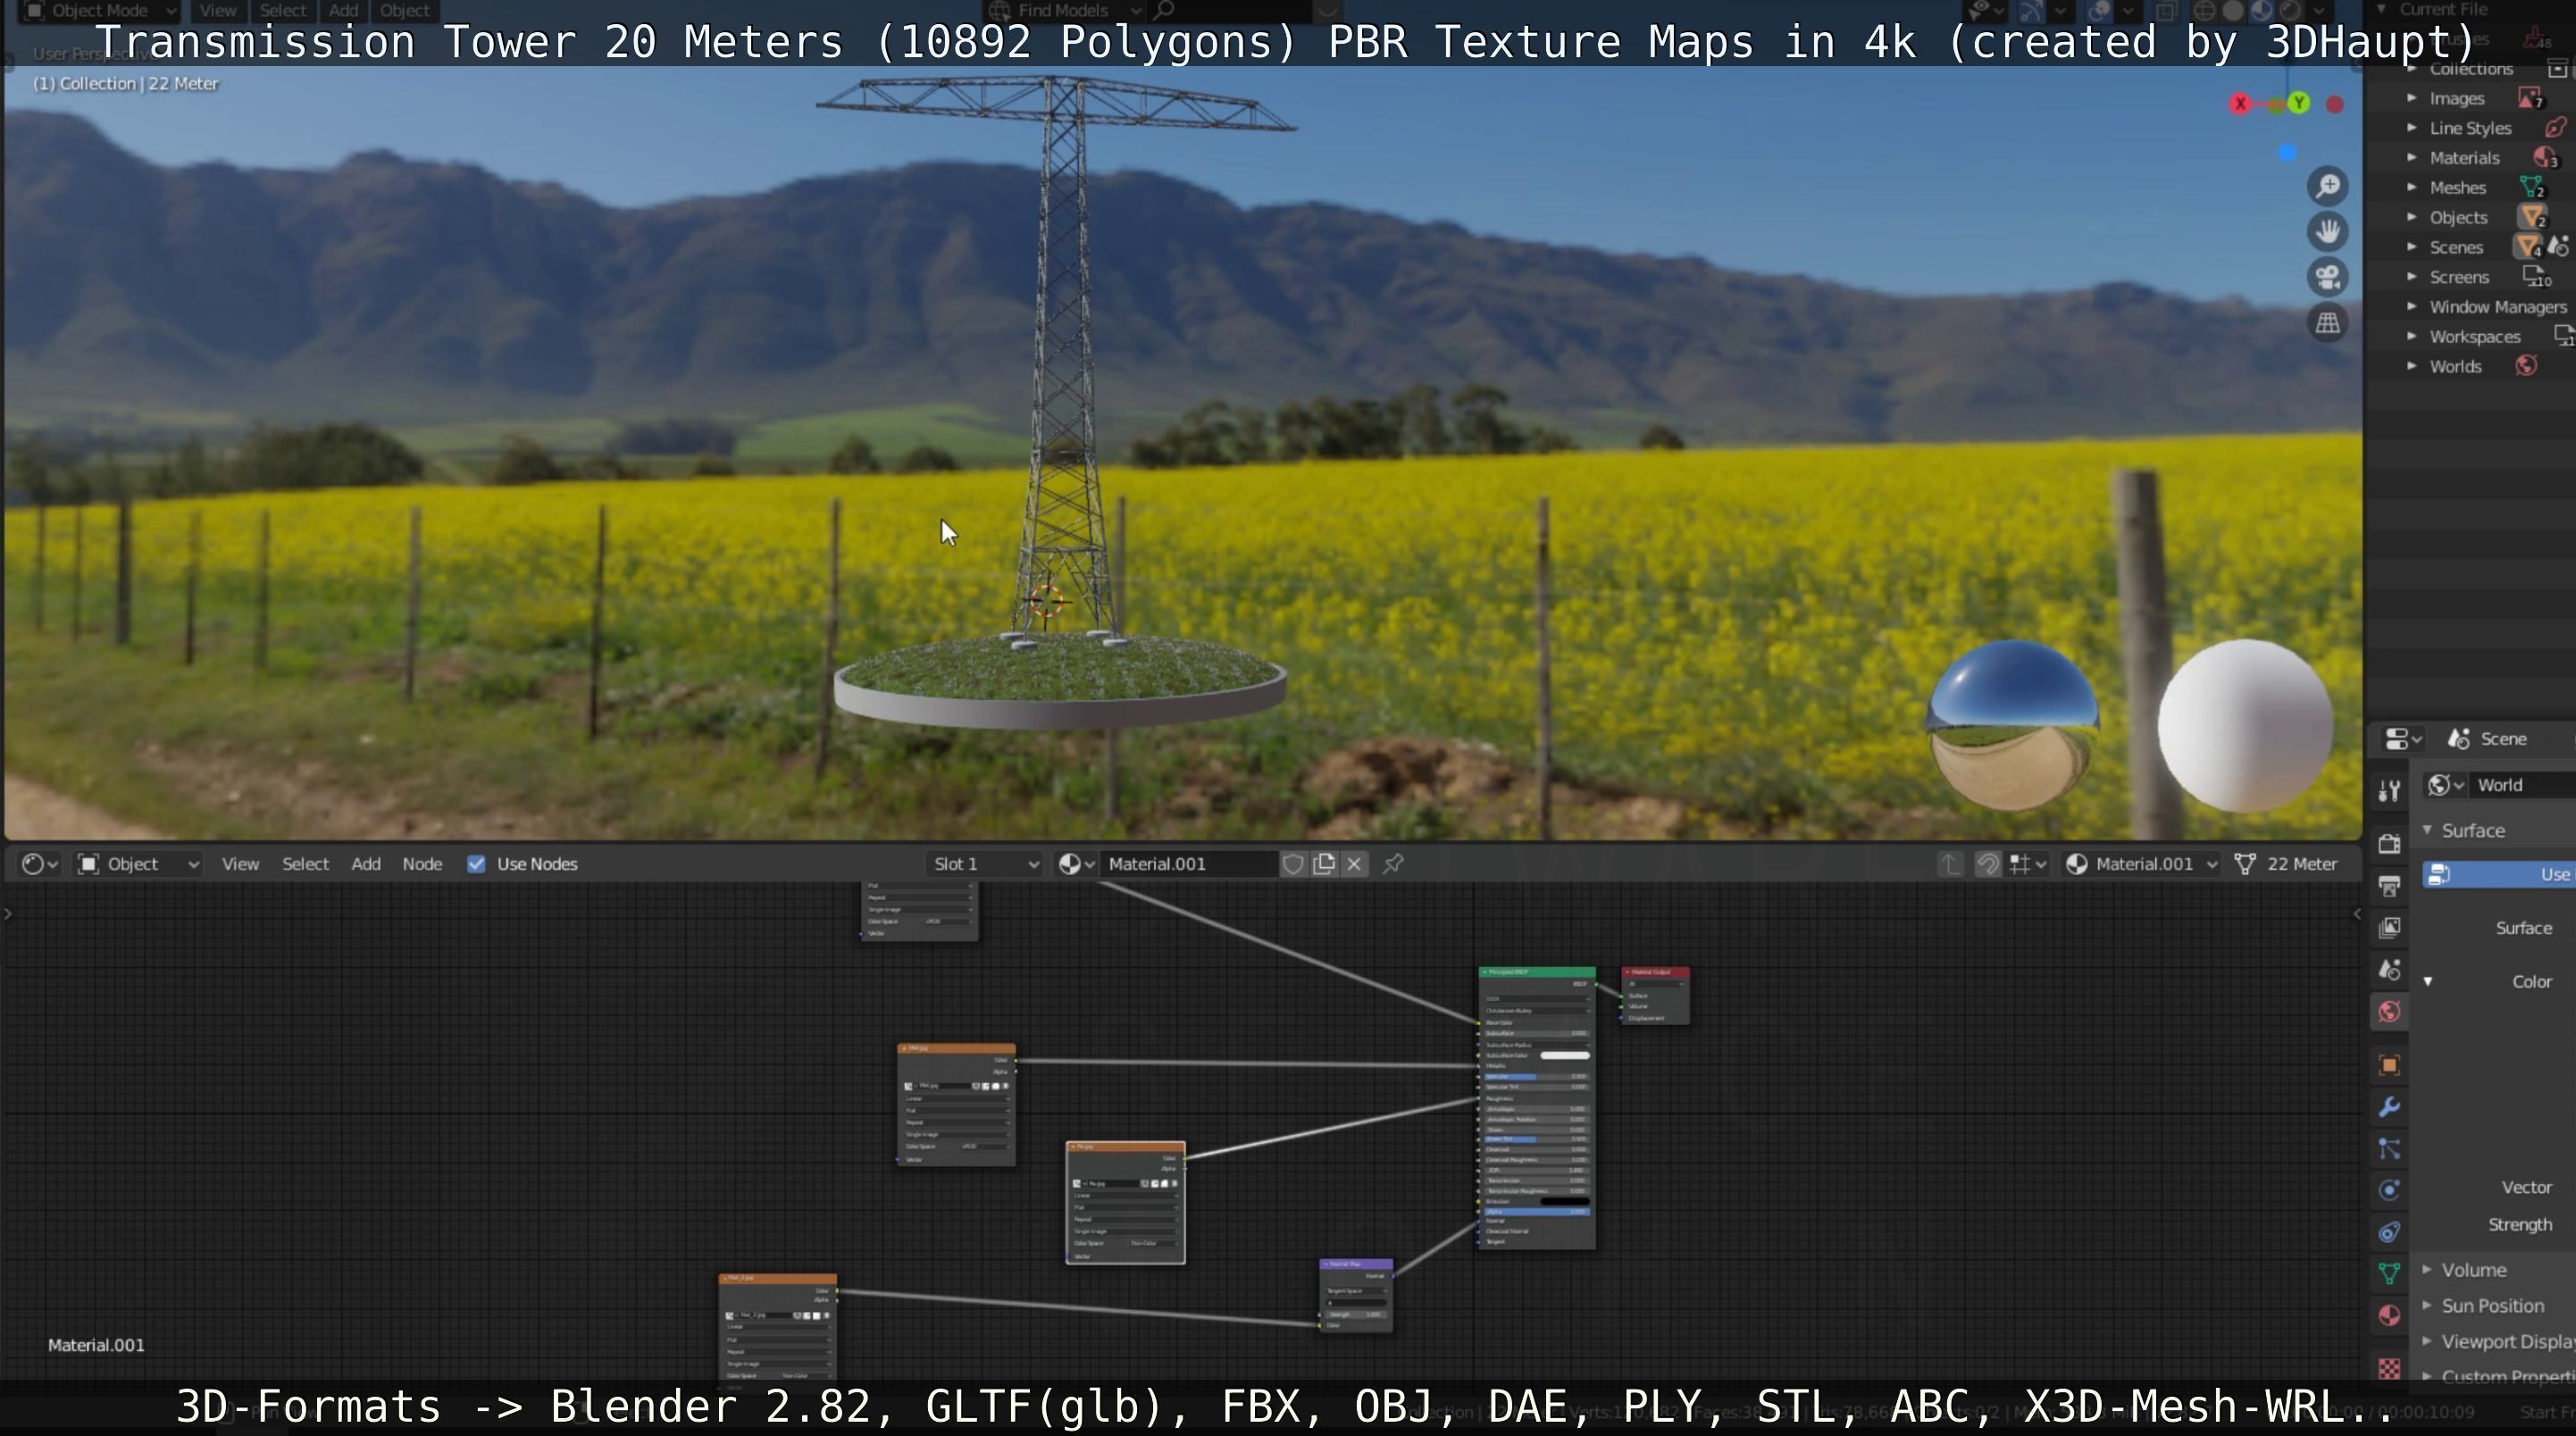
Task: Open the Texture properties checker tab
Action: 2389,1368
